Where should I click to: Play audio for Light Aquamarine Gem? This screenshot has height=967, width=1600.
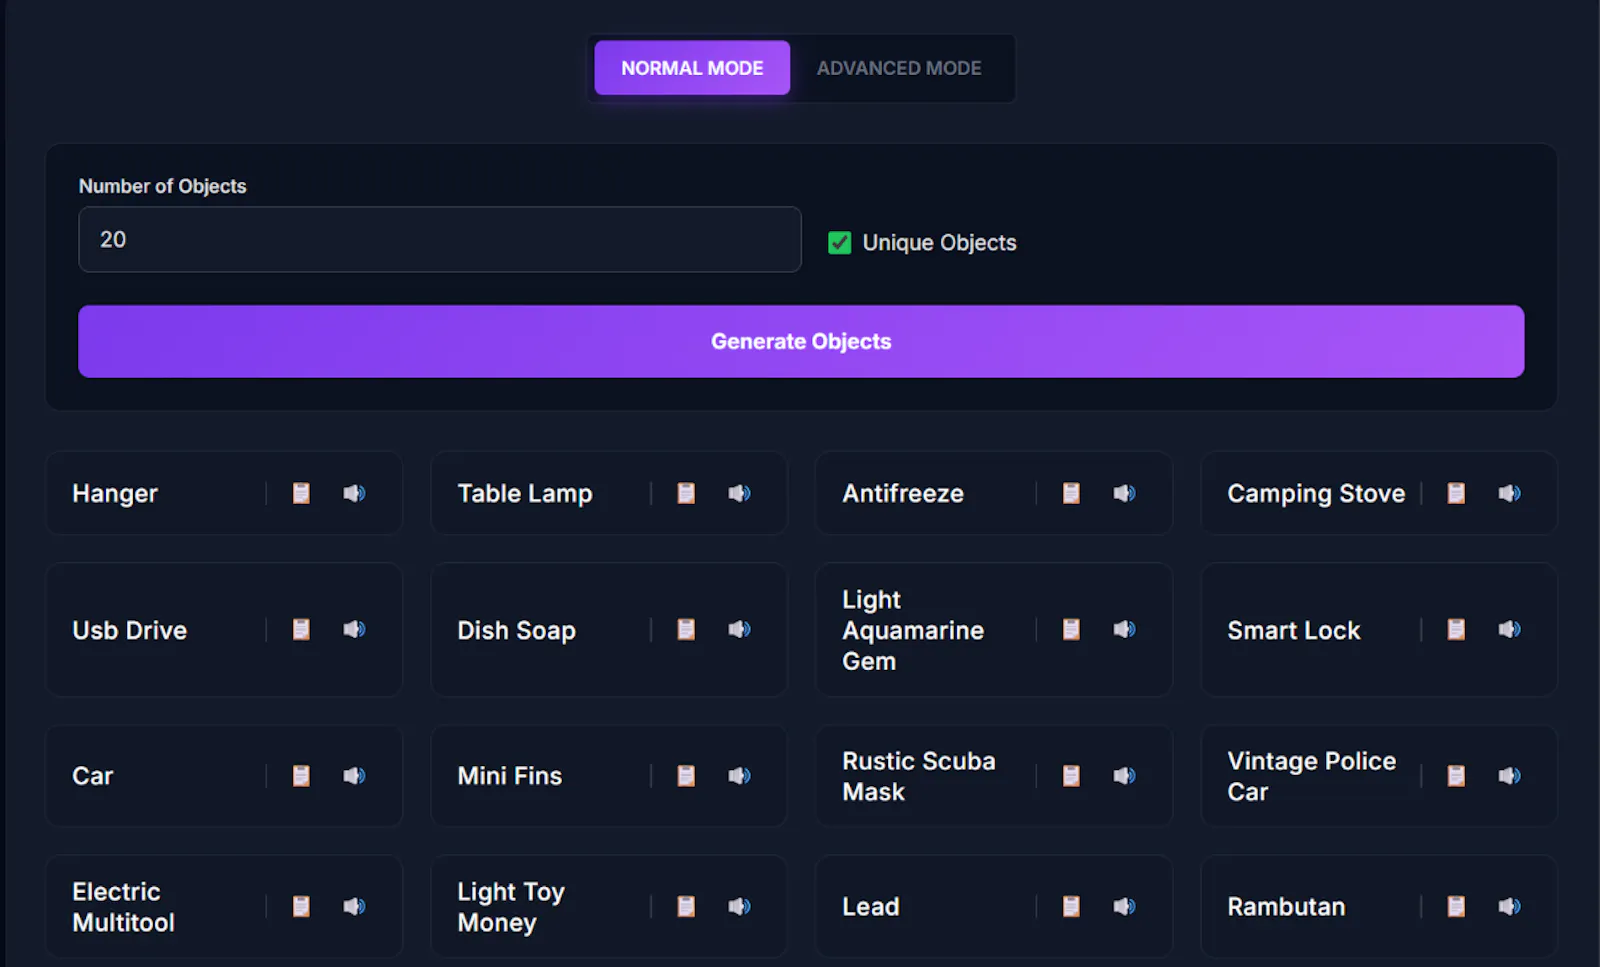tap(1124, 629)
